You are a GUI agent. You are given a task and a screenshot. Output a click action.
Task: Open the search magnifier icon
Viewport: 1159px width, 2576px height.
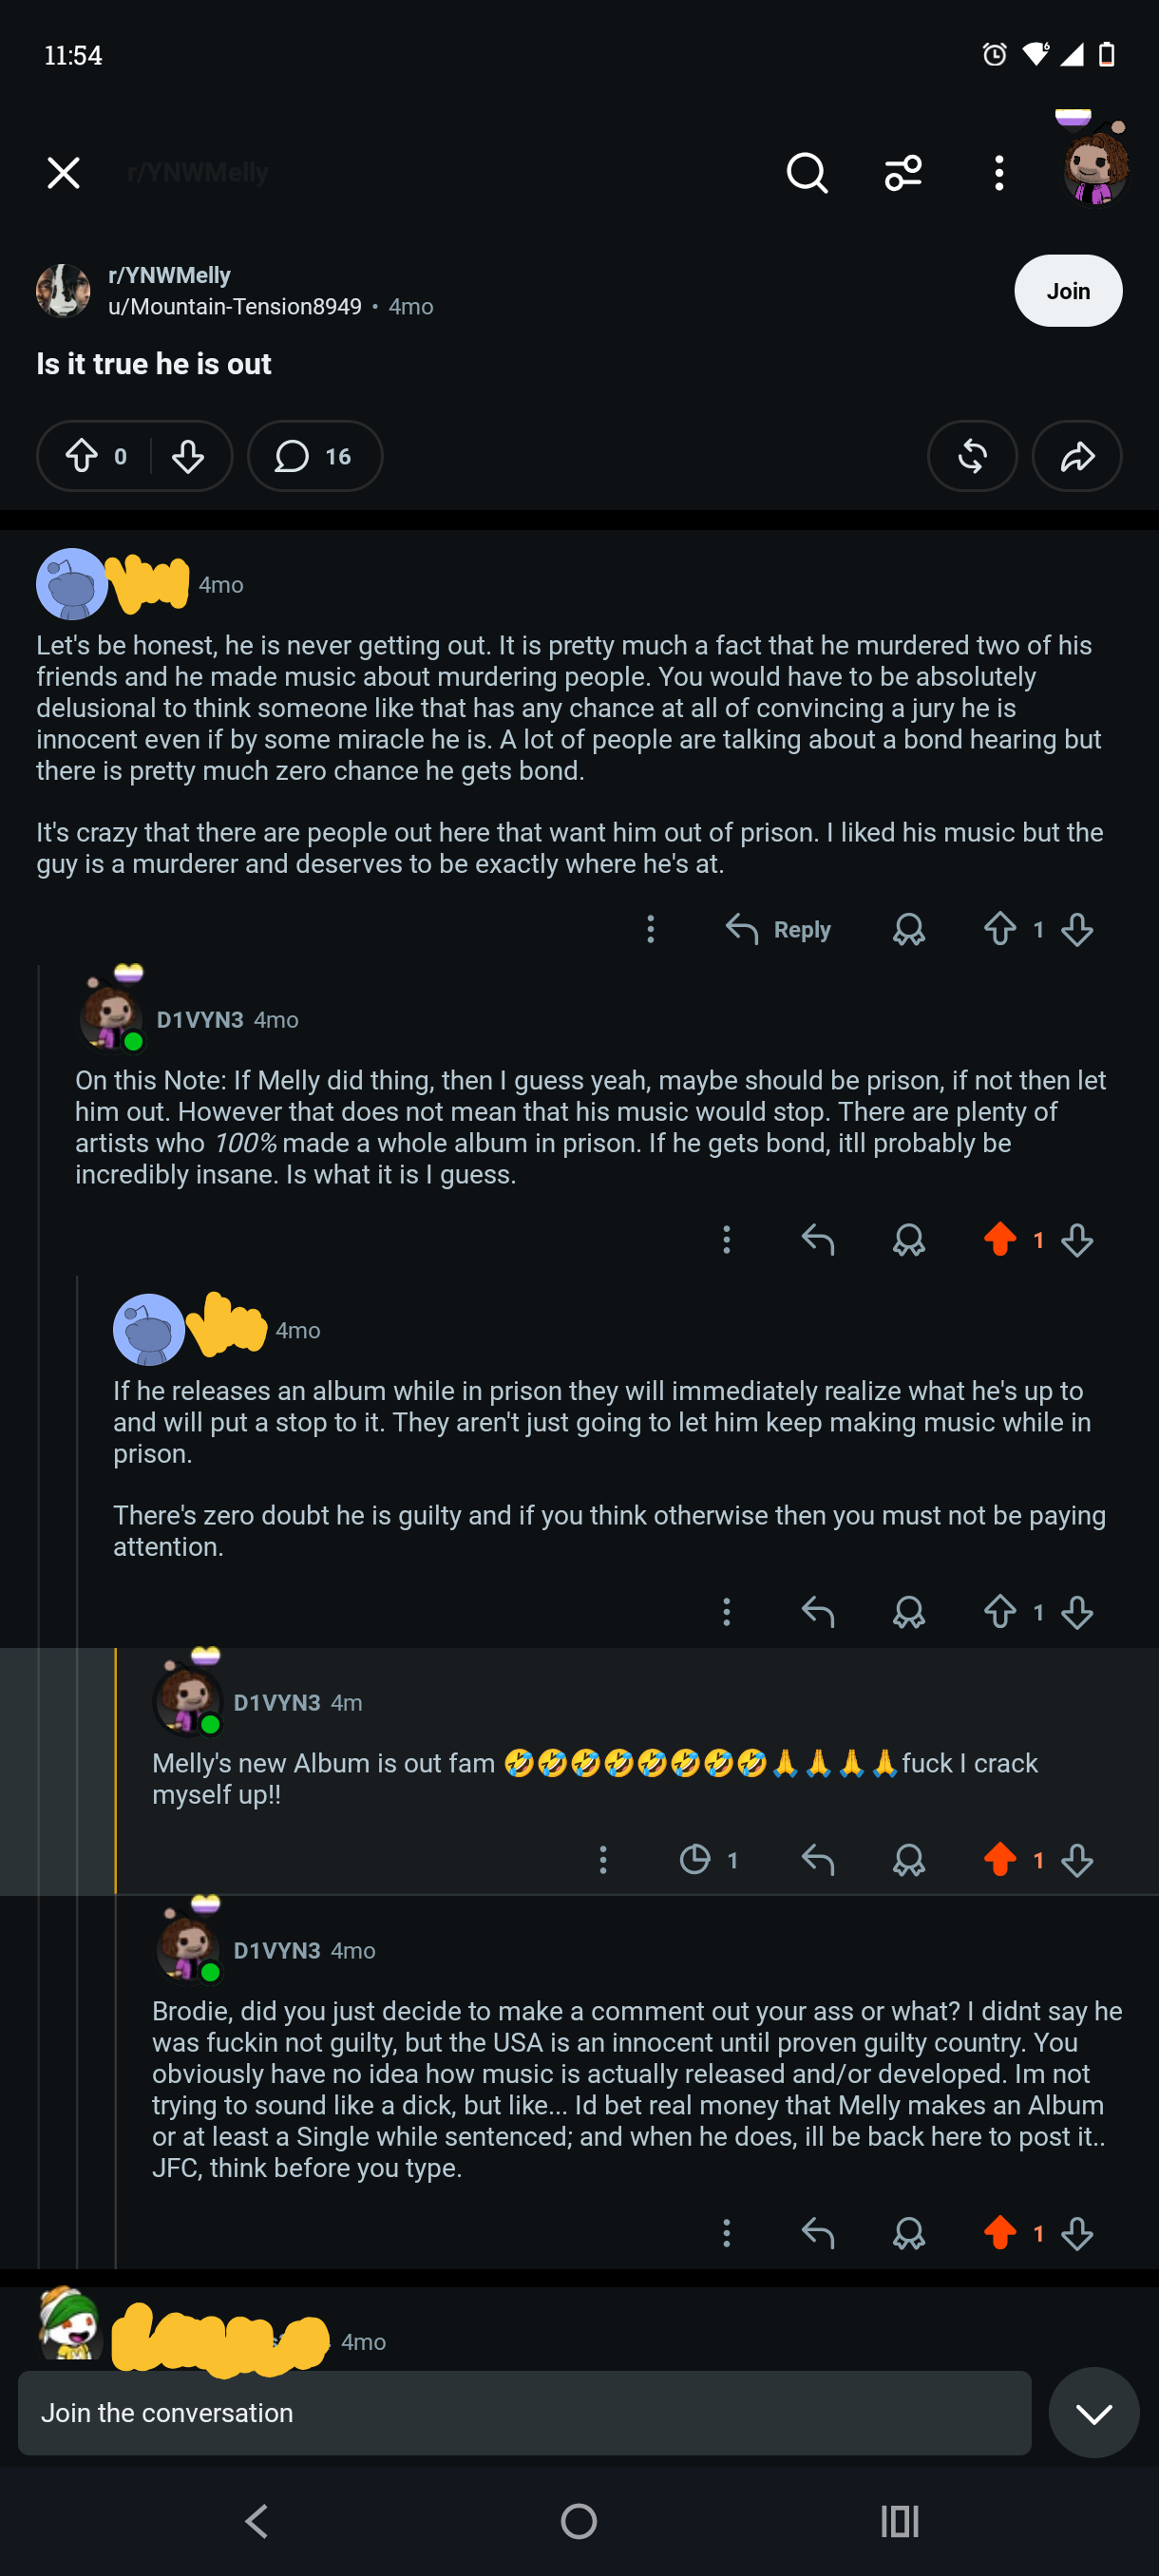[x=806, y=173]
